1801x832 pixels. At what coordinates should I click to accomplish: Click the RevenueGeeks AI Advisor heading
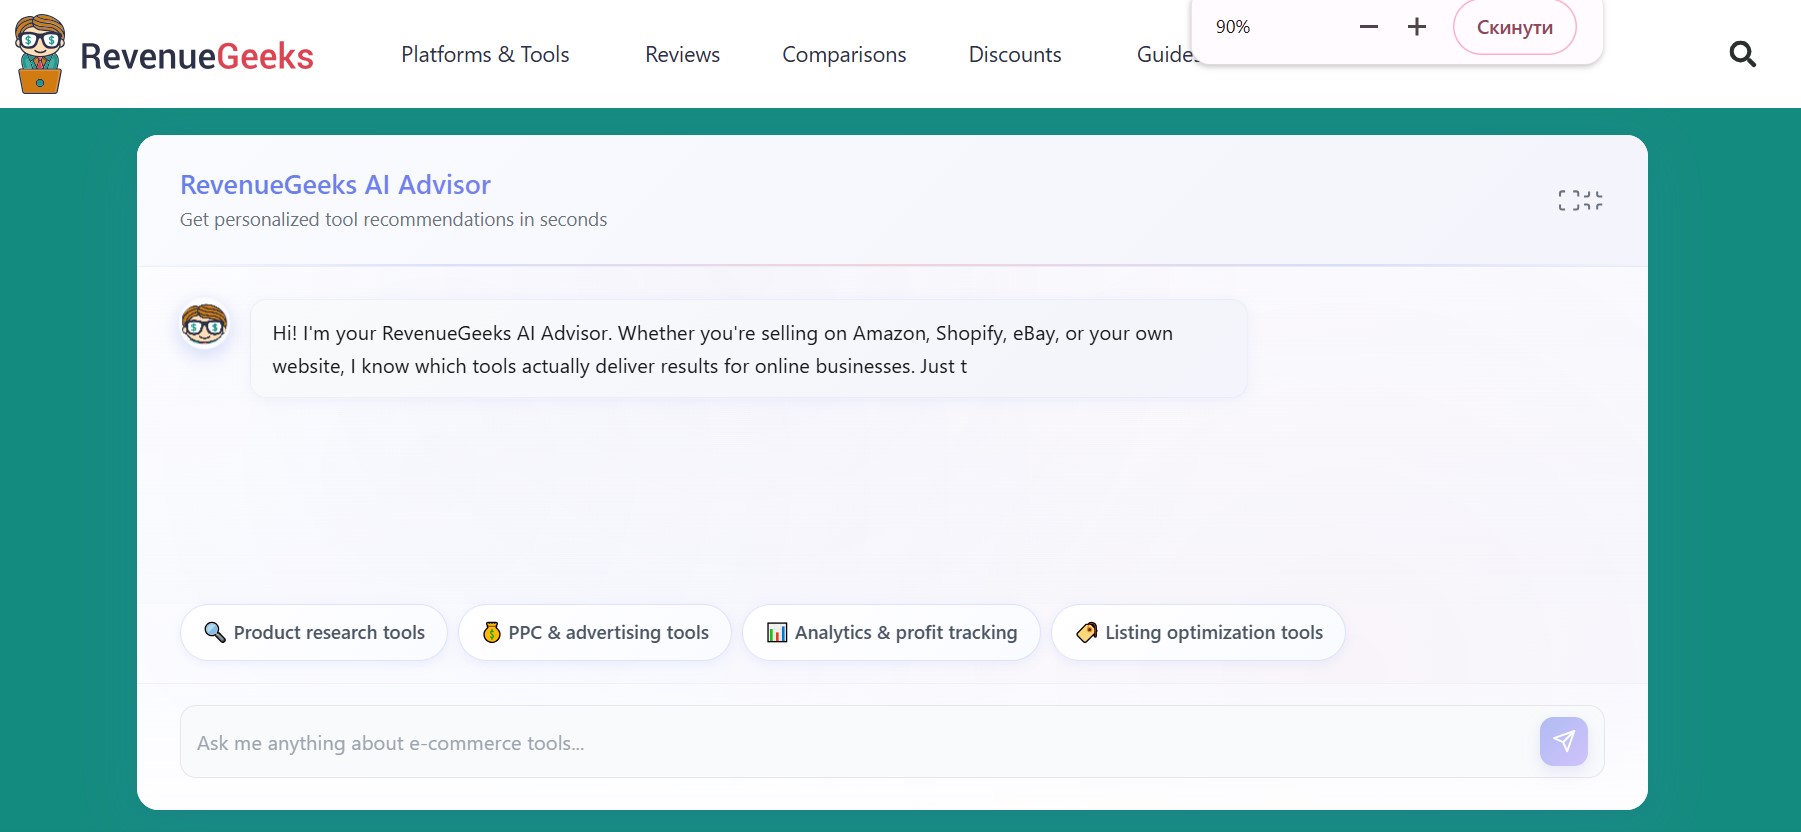pyautogui.click(x=335, y=185)
